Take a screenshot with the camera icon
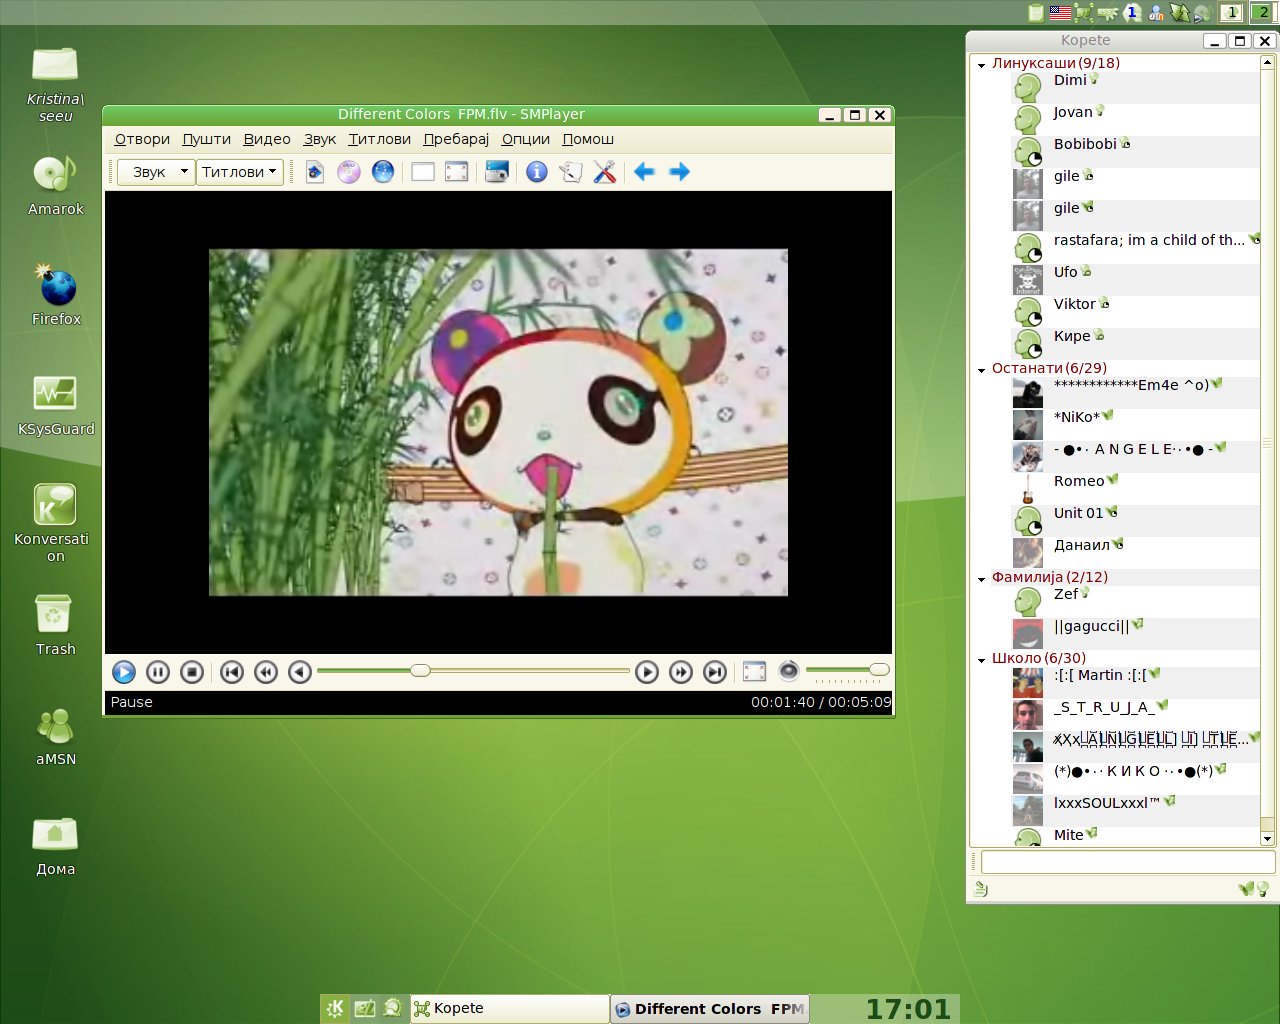The height and width of the screenshot is (1024, 1280). pyautogui.click(x=497, y=172)
